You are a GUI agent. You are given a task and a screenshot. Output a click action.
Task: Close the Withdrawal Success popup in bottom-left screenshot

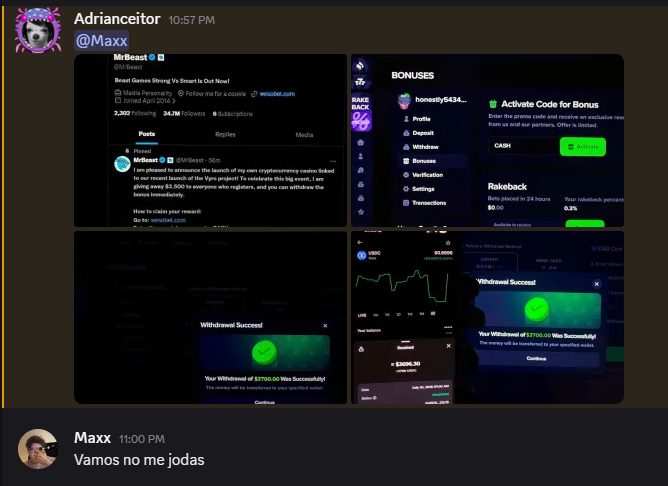click(325, 326)
